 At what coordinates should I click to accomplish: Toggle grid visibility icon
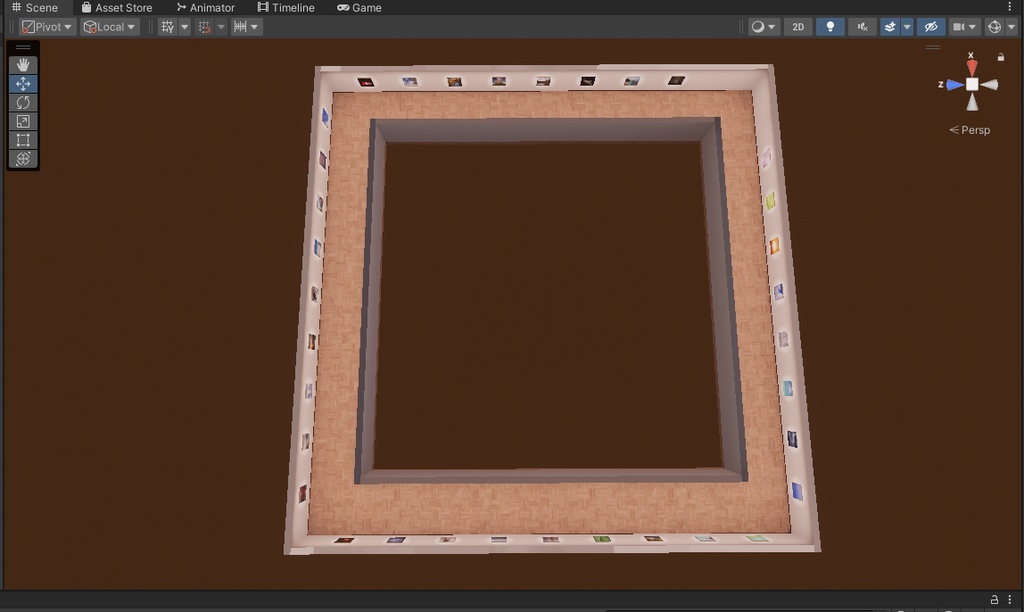(x=168, y=27)
